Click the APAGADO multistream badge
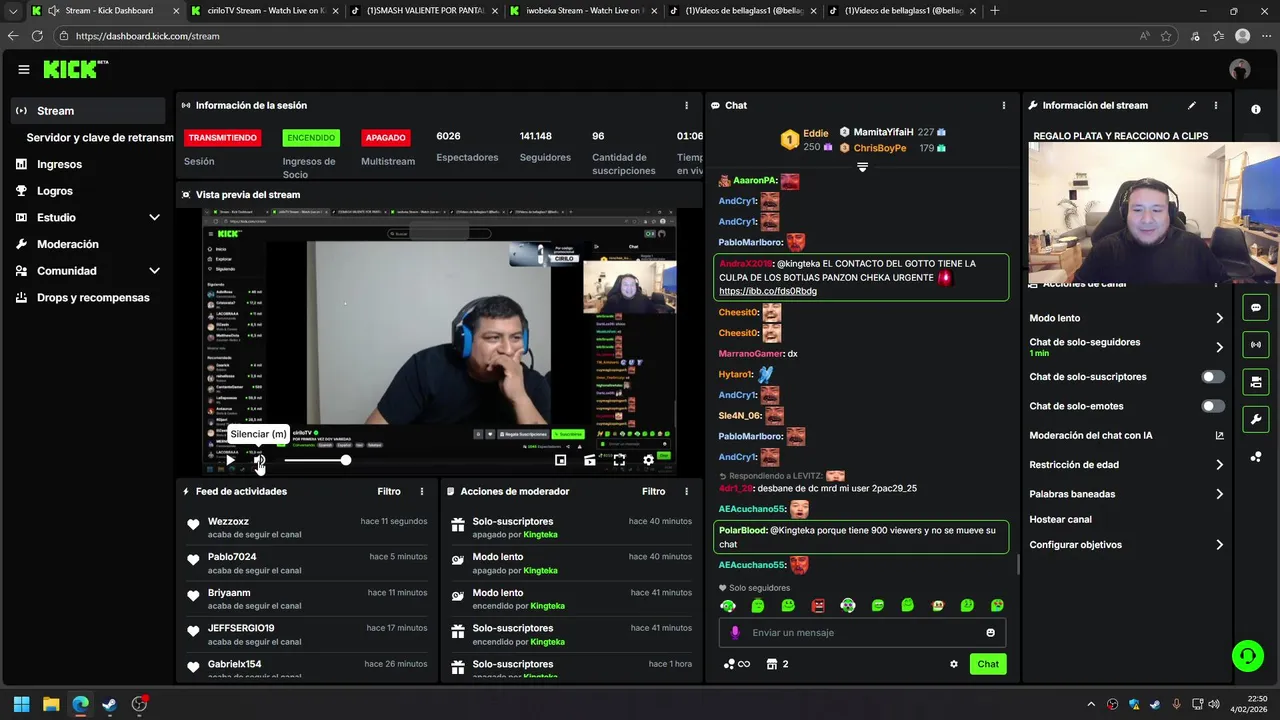Image resolution: width=1280 pixels, height=720 pixels. tap(385, 138)
